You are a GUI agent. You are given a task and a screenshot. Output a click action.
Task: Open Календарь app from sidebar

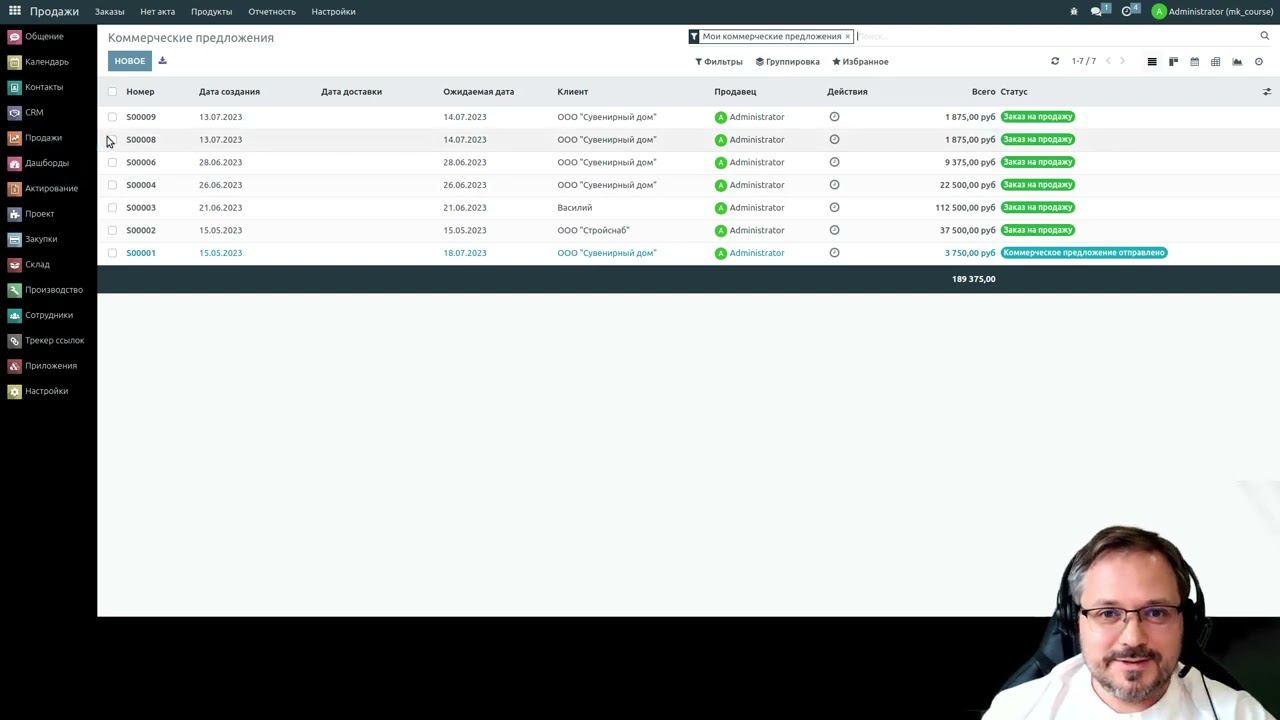coord(38,61)
